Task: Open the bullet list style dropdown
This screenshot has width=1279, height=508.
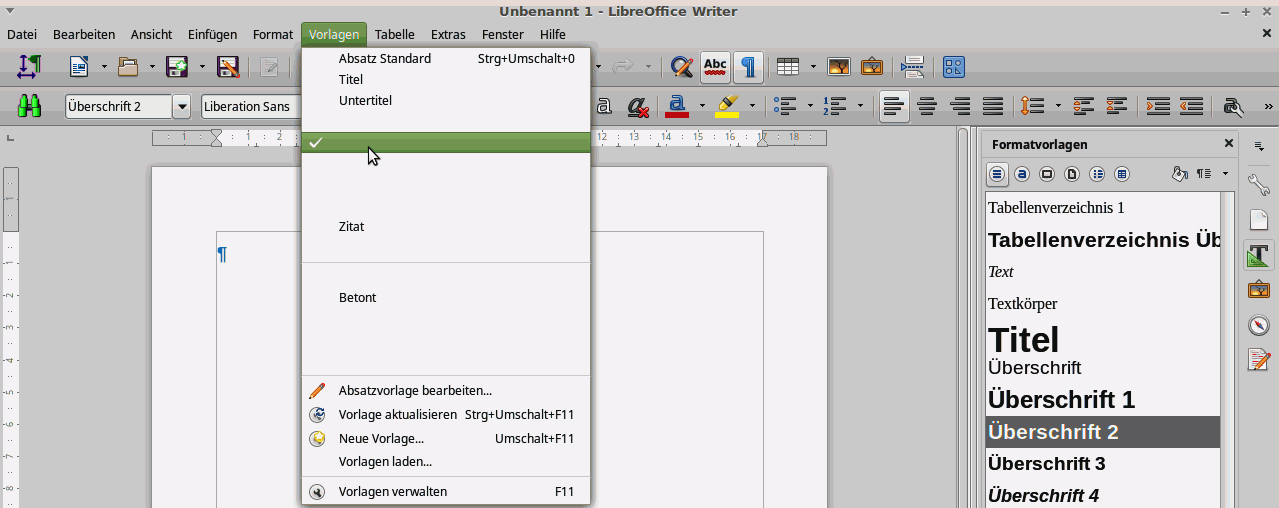Action: (x=808, y=106)
